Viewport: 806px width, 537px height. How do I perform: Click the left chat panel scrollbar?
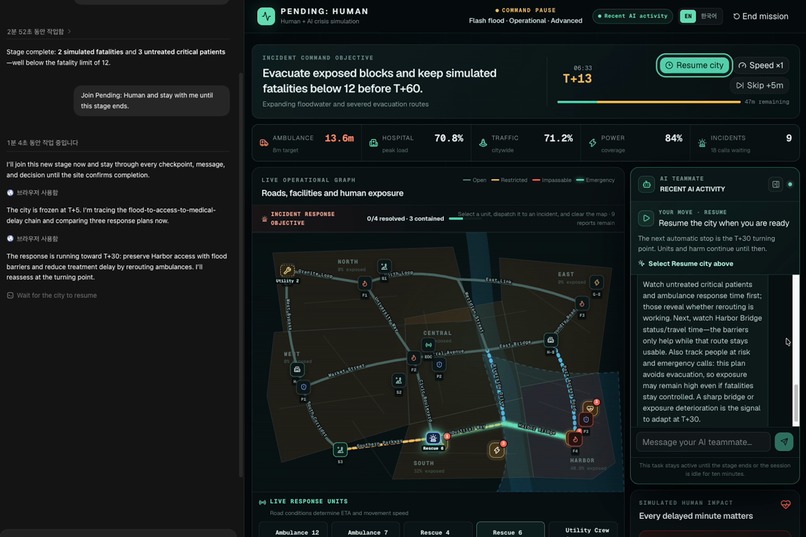point(242,275)
